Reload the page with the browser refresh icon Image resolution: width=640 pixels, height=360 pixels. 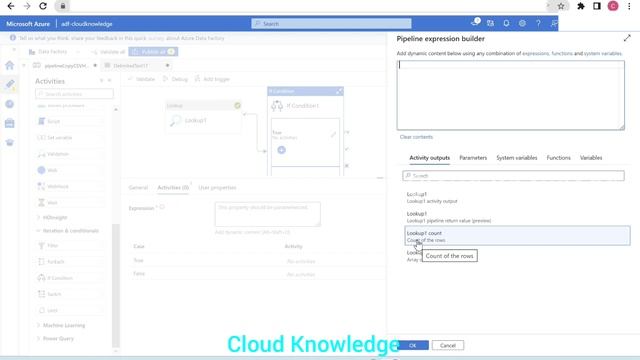point(43,6)
